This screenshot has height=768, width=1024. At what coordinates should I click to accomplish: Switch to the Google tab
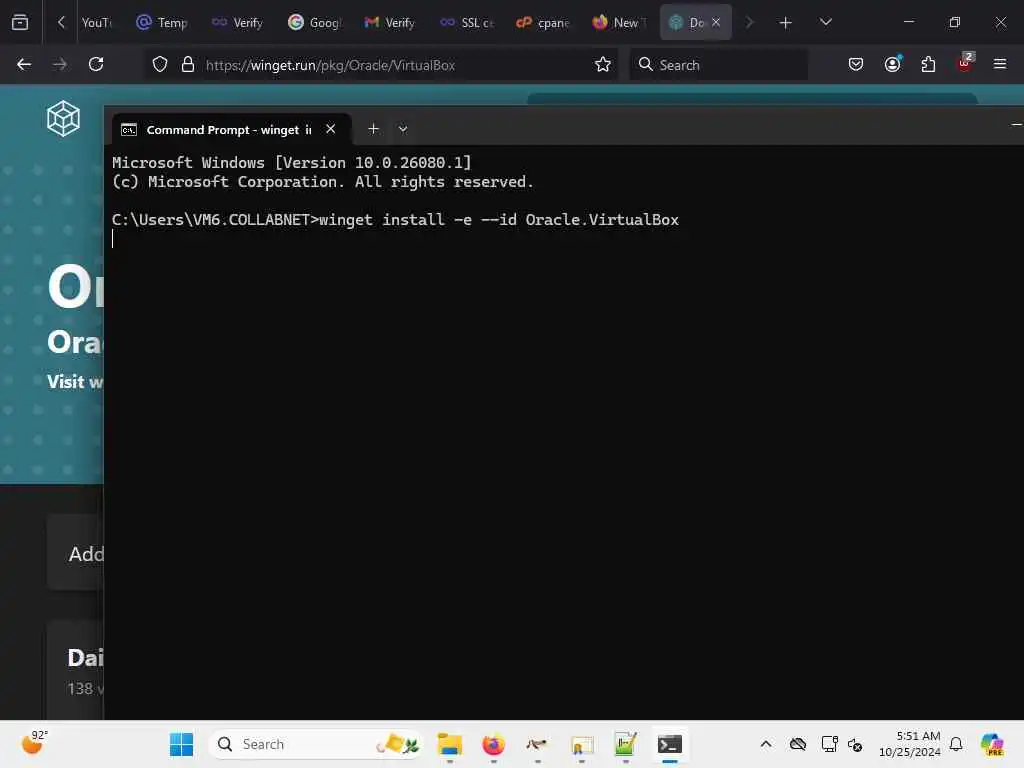pos(314,22)
